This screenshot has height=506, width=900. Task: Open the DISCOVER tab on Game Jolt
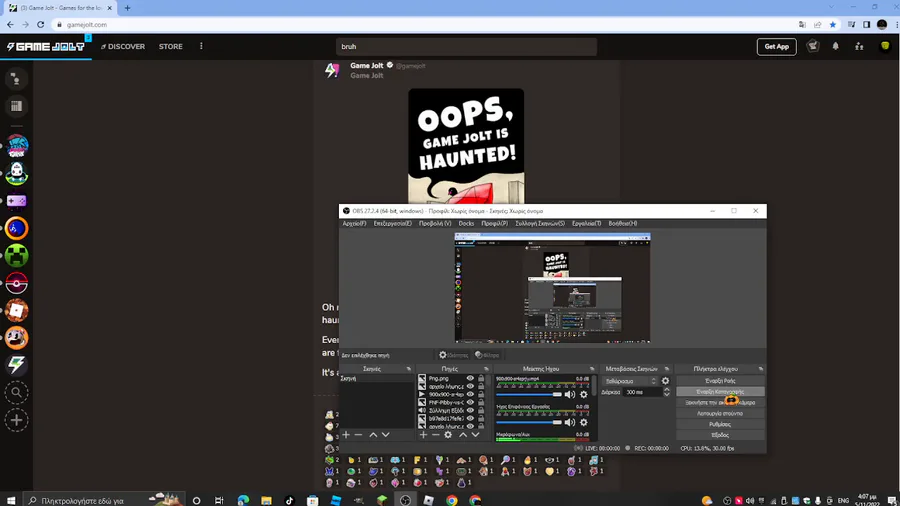tap(123, 46)
